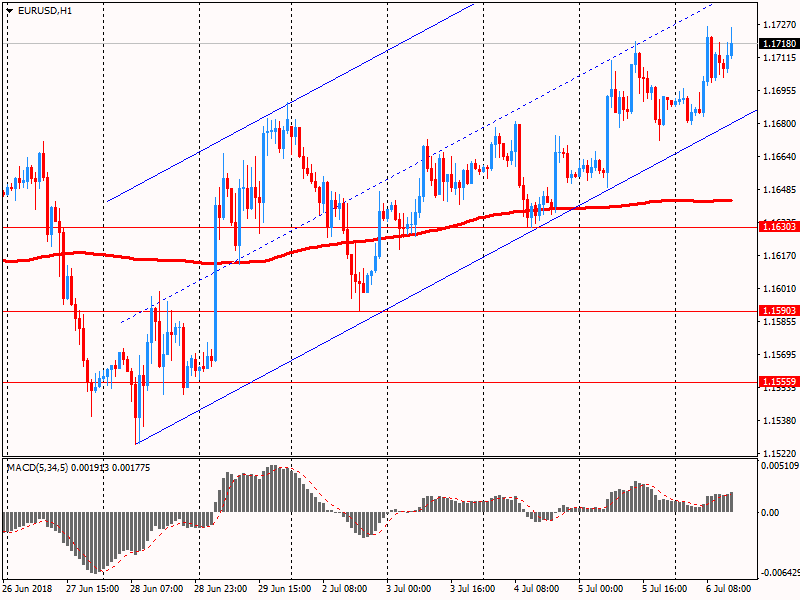Screen dimensions: 800x600
Task: Click the time axis label 29 Jun 15:00
Action: tap(285, 589)
